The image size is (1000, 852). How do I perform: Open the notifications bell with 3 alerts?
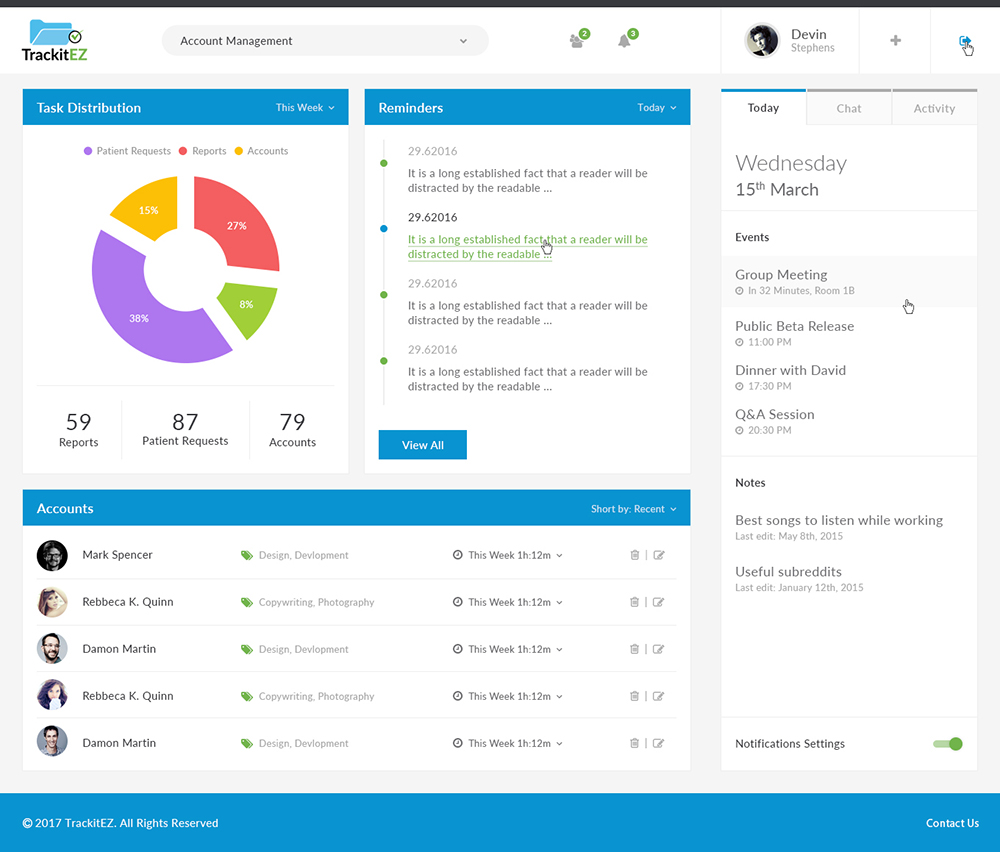coord(625,40)
